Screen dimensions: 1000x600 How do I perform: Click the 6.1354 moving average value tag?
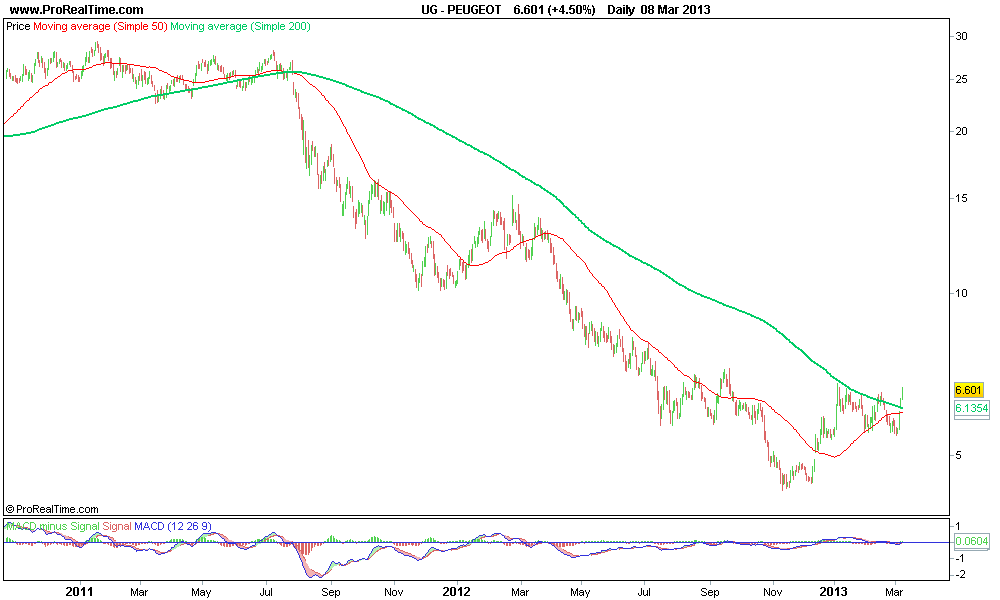point(971,408)
